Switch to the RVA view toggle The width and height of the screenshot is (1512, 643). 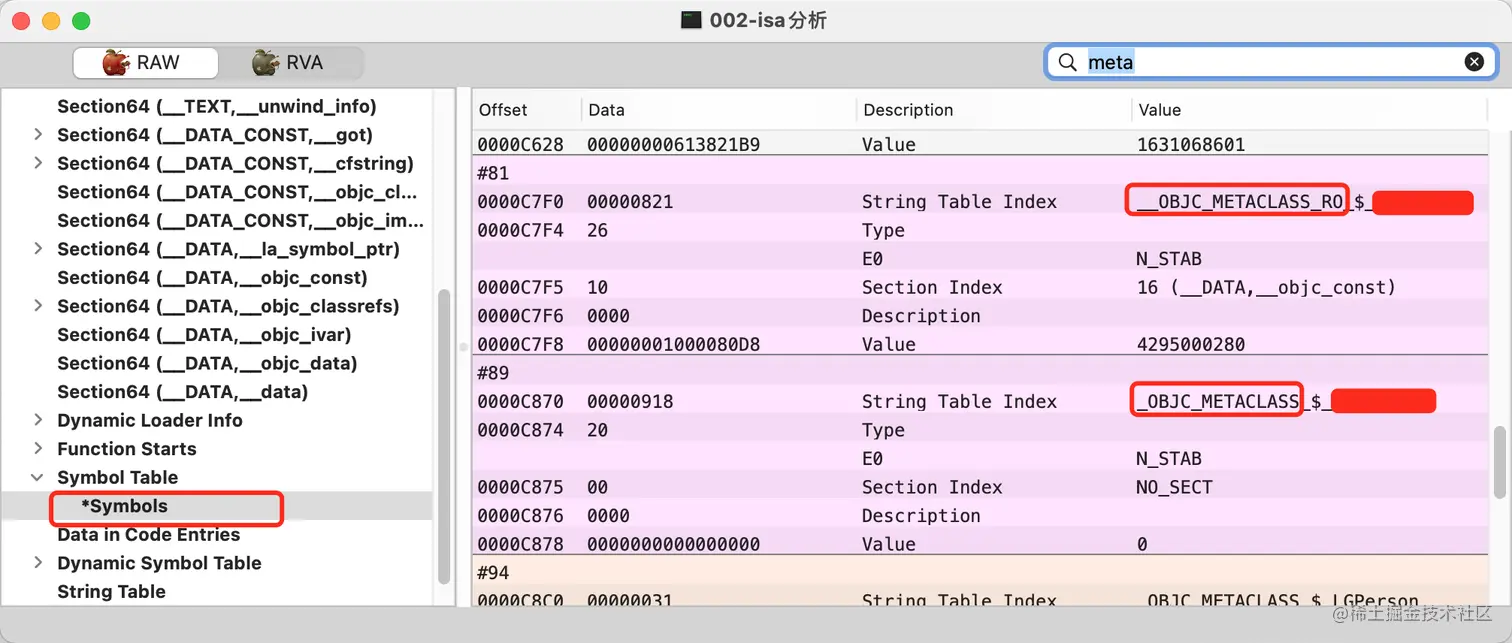click(x=291, y=63)
